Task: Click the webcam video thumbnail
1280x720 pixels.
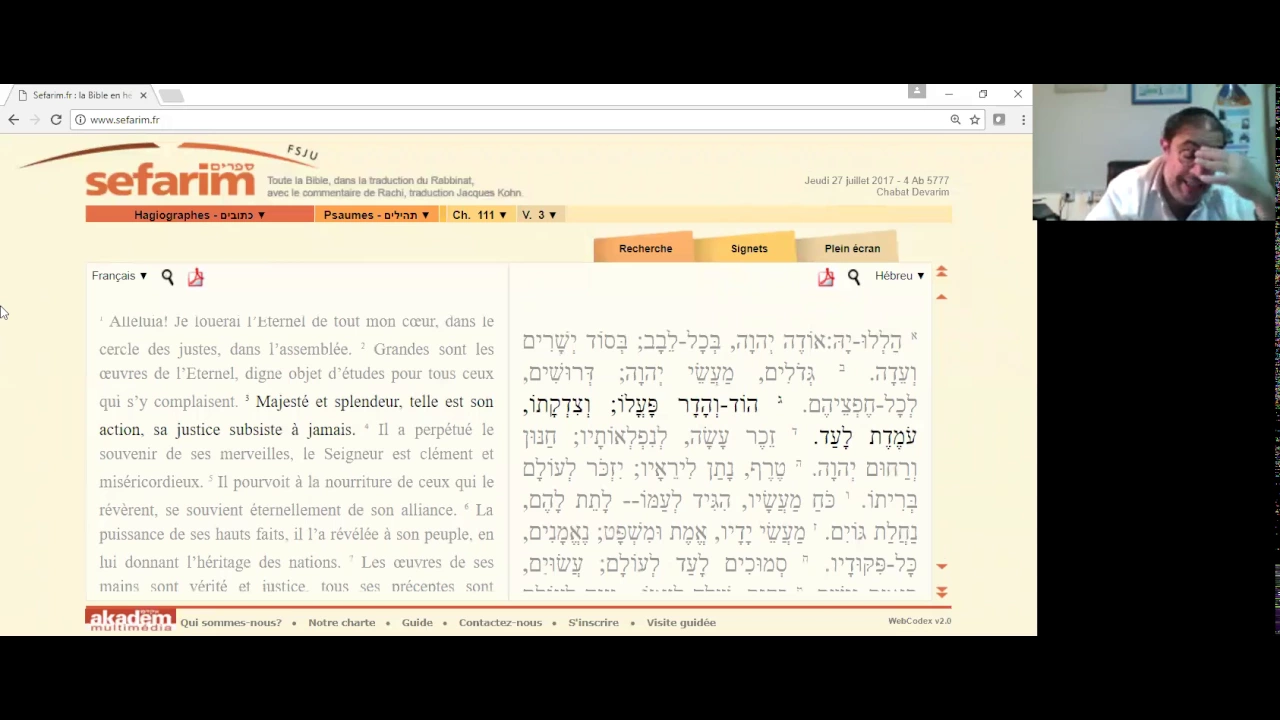Action: [x=1155, y=152]
